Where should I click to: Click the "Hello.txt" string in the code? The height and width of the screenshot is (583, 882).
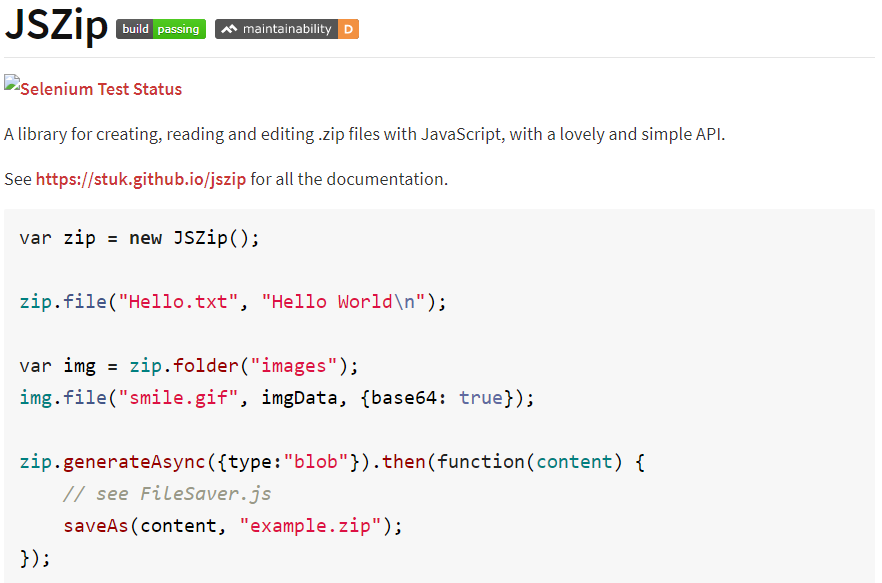tap(178, 302)
